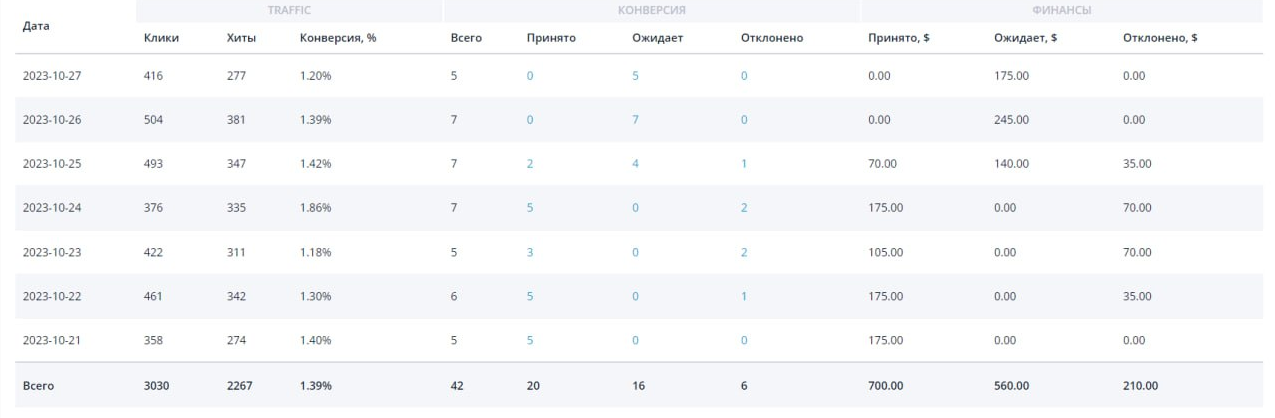Click the Принято count link for 2023-10-23
The width and height of the screenshot is (1275, 418).
(x=530, y=252)
